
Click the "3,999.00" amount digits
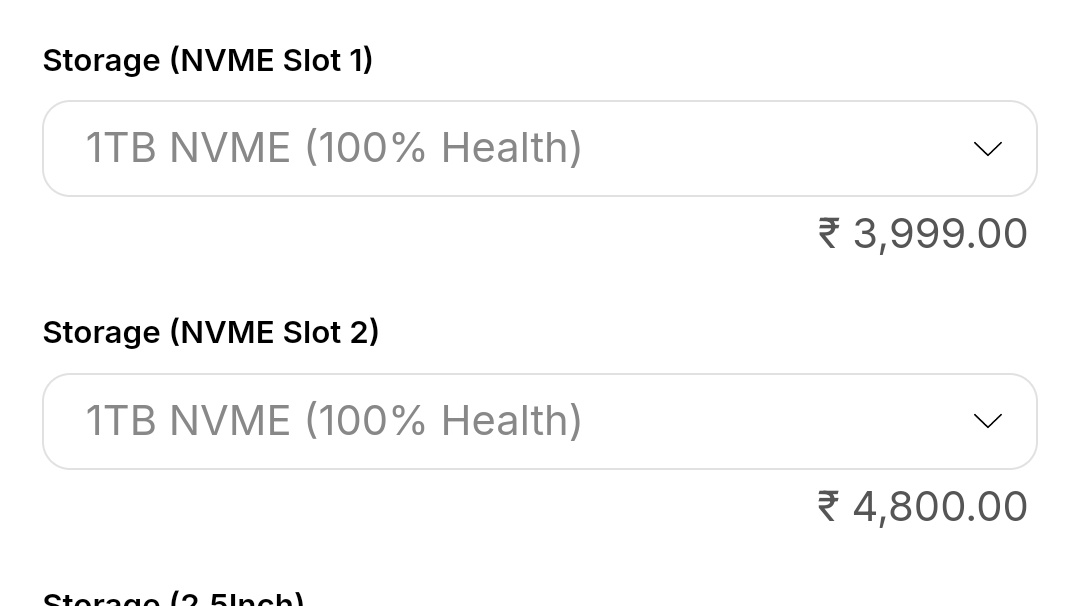tap(940, 233)
